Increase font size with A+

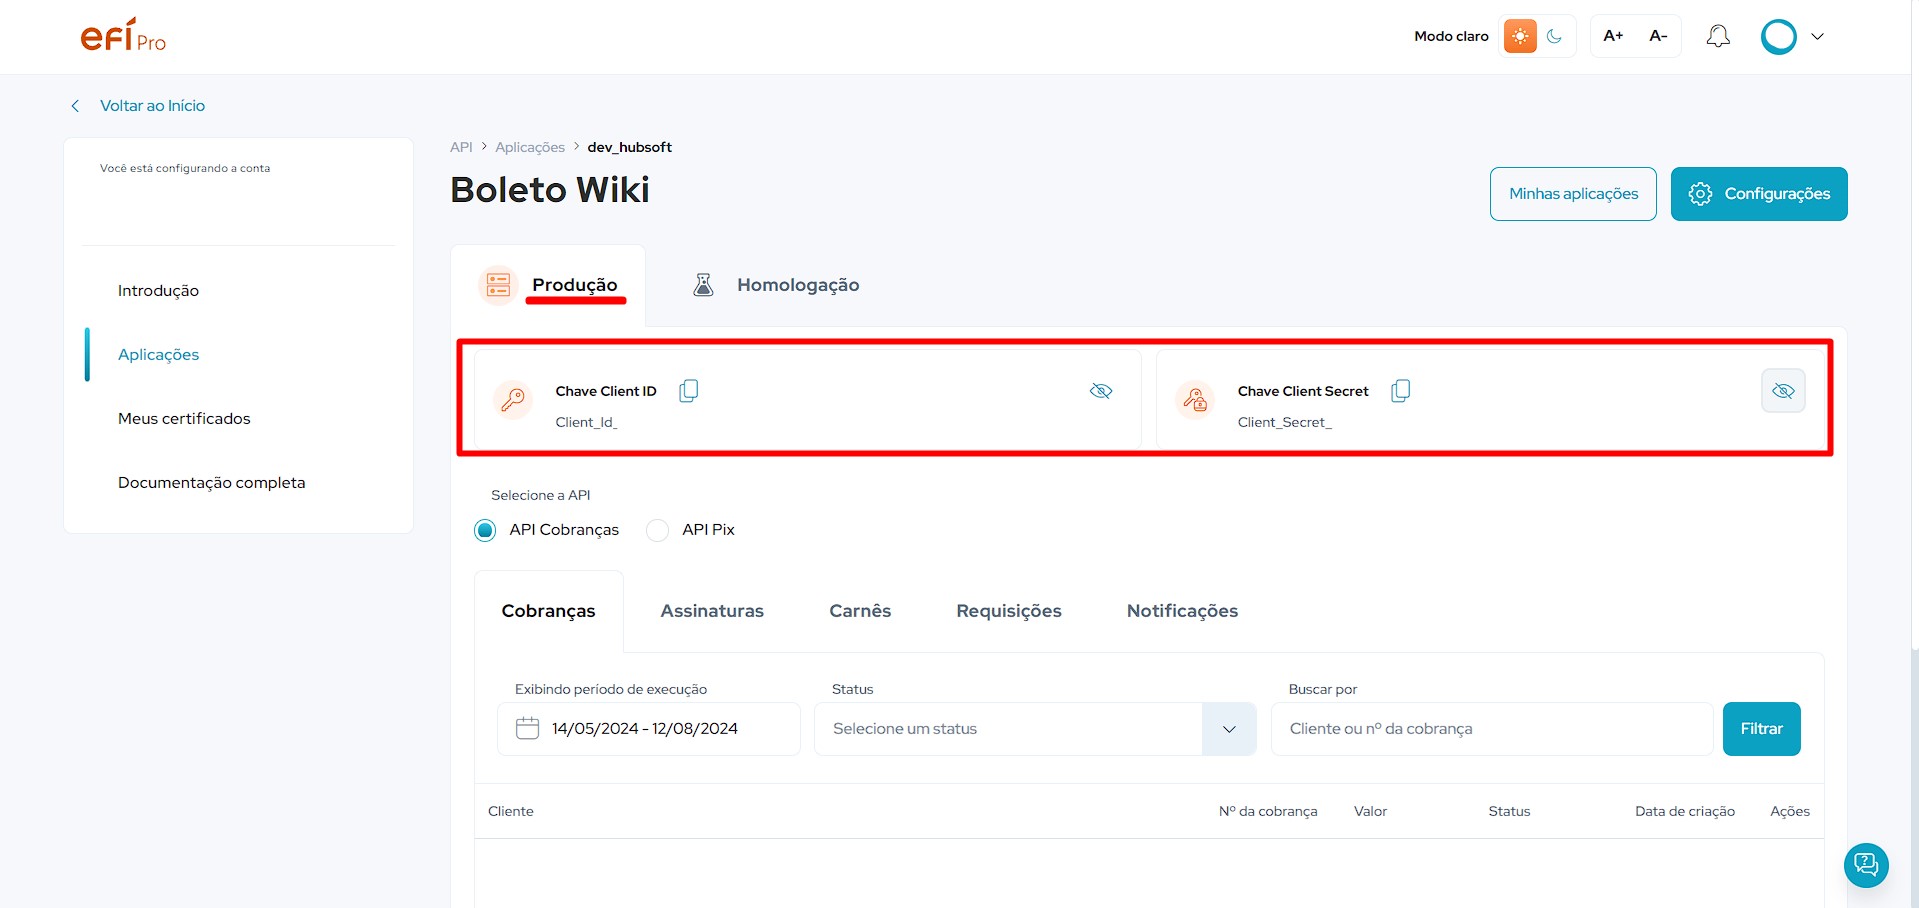coord(1613,36)
